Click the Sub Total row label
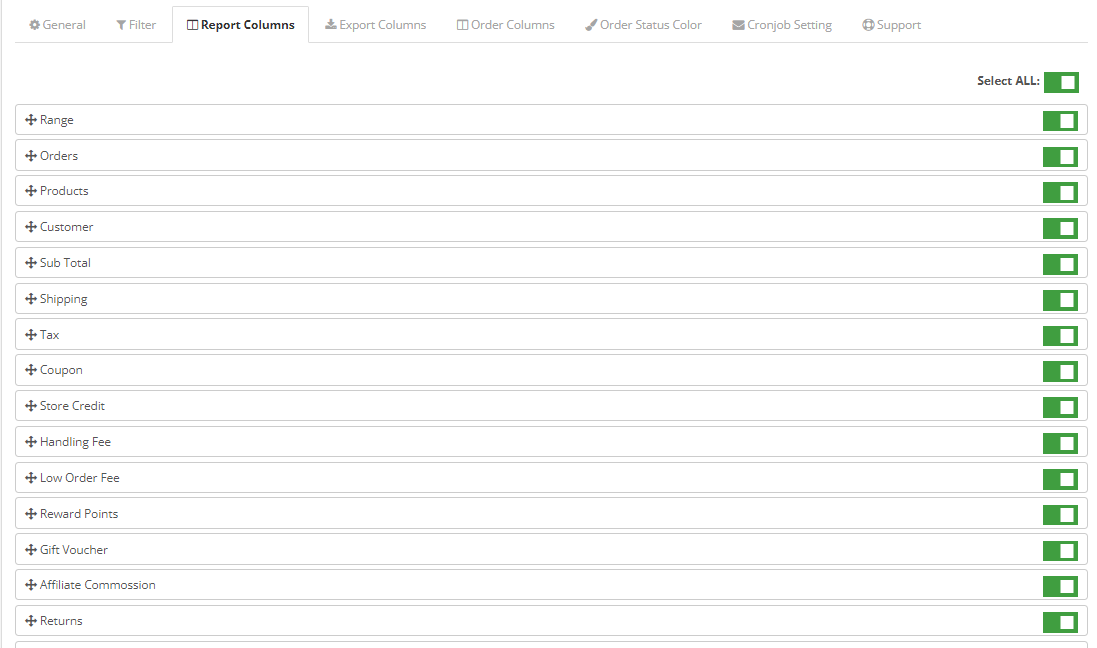 pyautogui.click(x=65, y=262)
